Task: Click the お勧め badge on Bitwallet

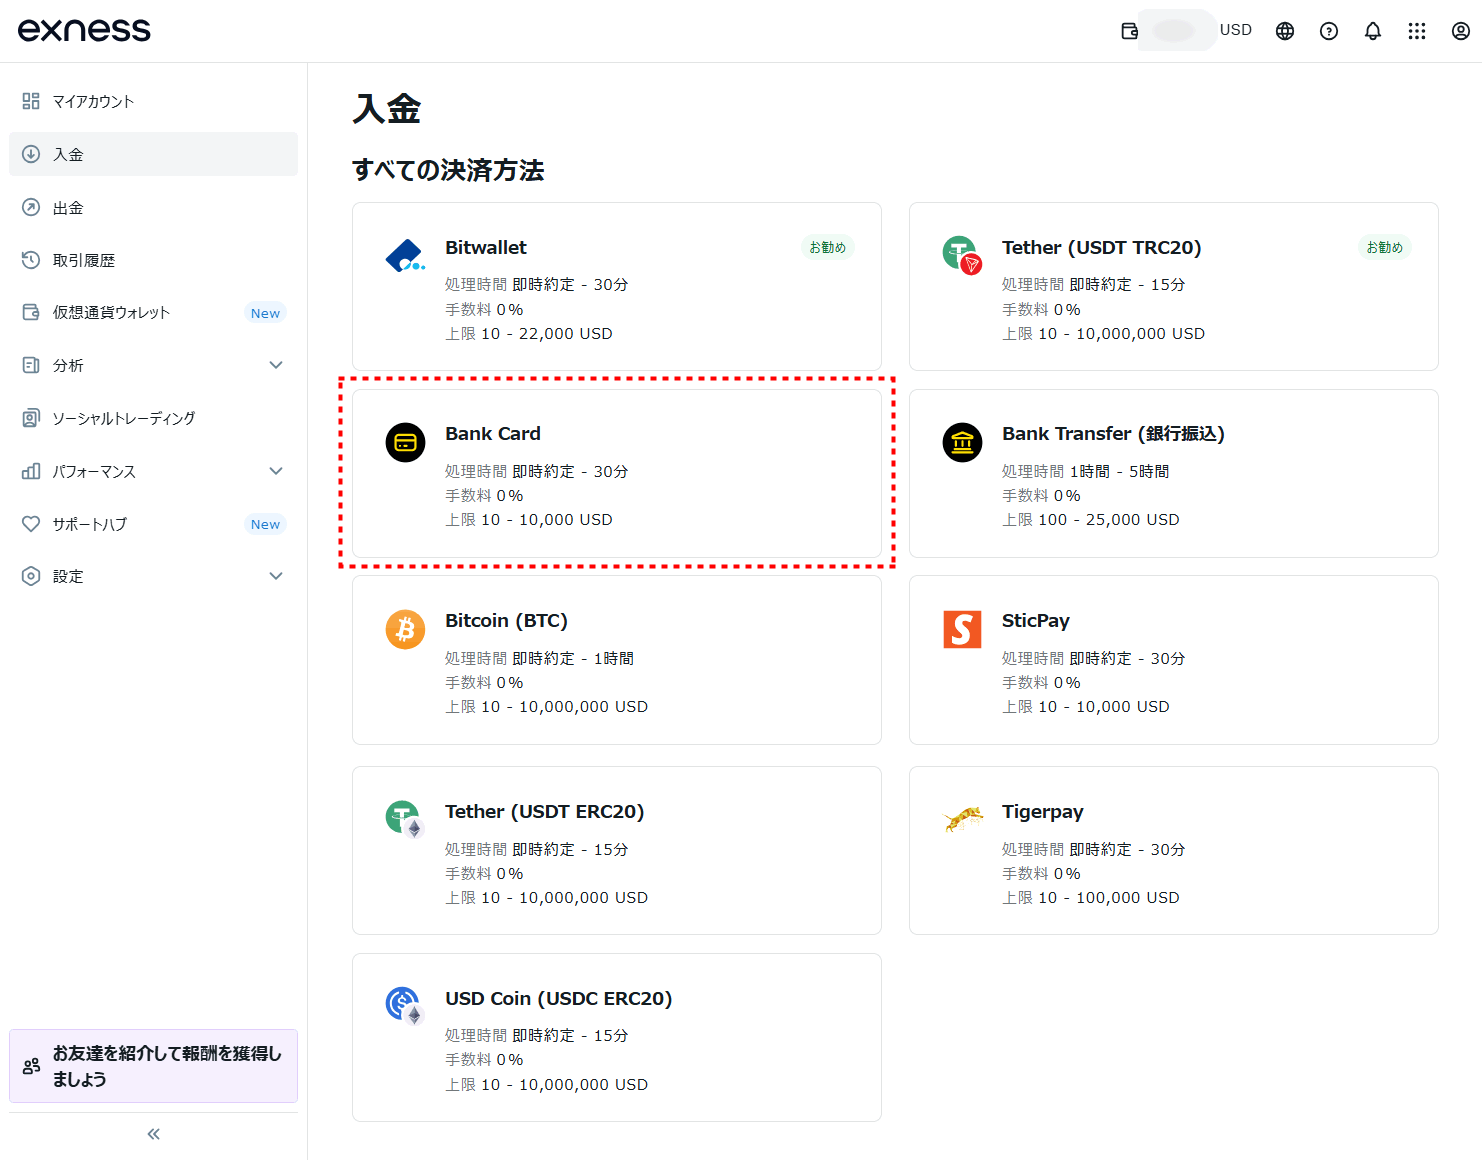Action: 827,247
